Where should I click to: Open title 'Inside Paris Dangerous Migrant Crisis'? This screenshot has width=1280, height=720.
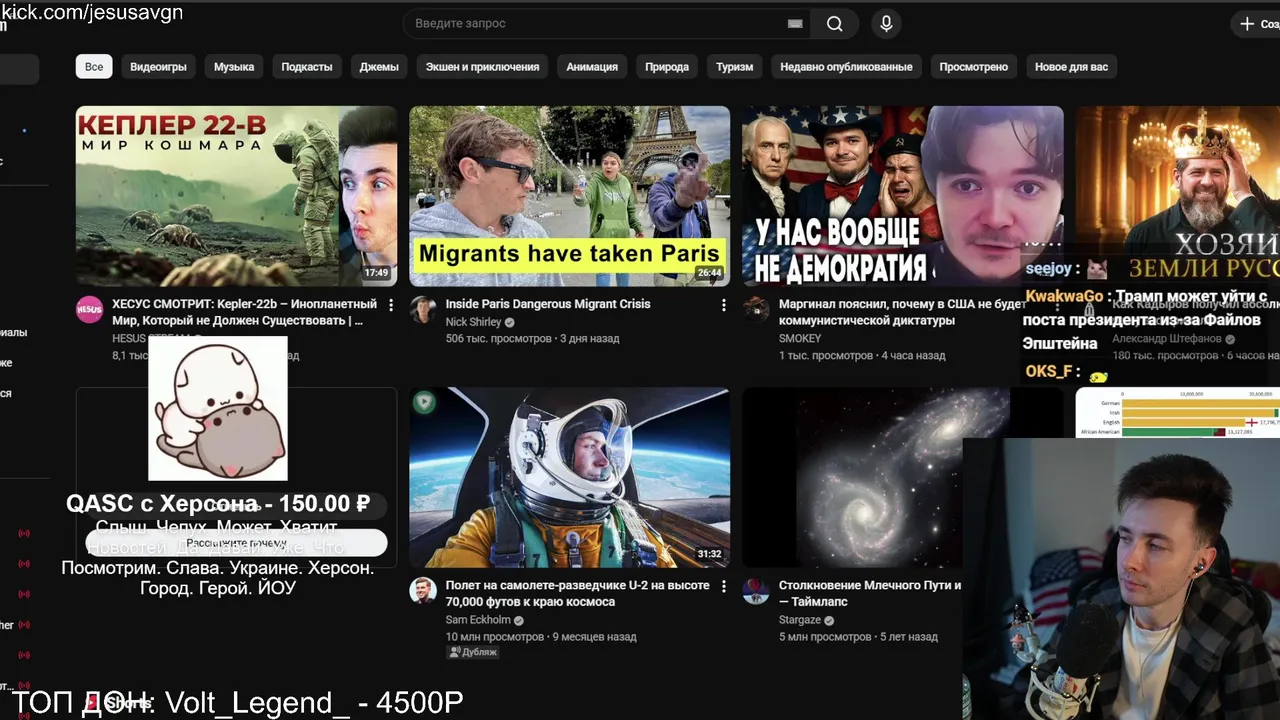coord(548,304)
